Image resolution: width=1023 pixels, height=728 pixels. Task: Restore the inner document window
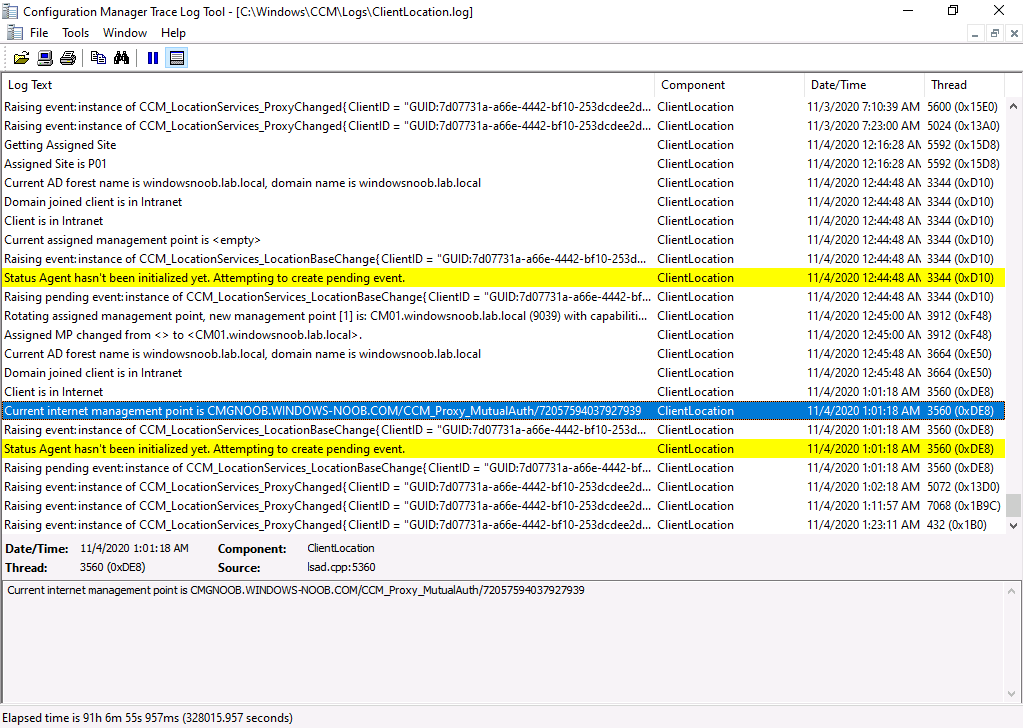point(994,33)
